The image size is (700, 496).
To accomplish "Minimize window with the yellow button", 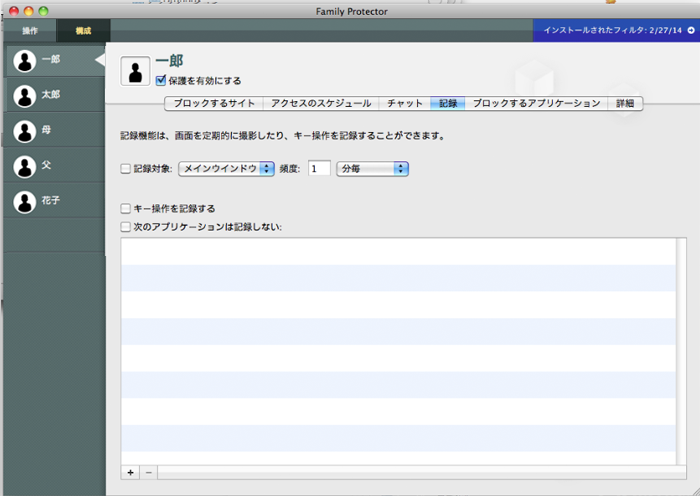I will [x=29, y=11].
